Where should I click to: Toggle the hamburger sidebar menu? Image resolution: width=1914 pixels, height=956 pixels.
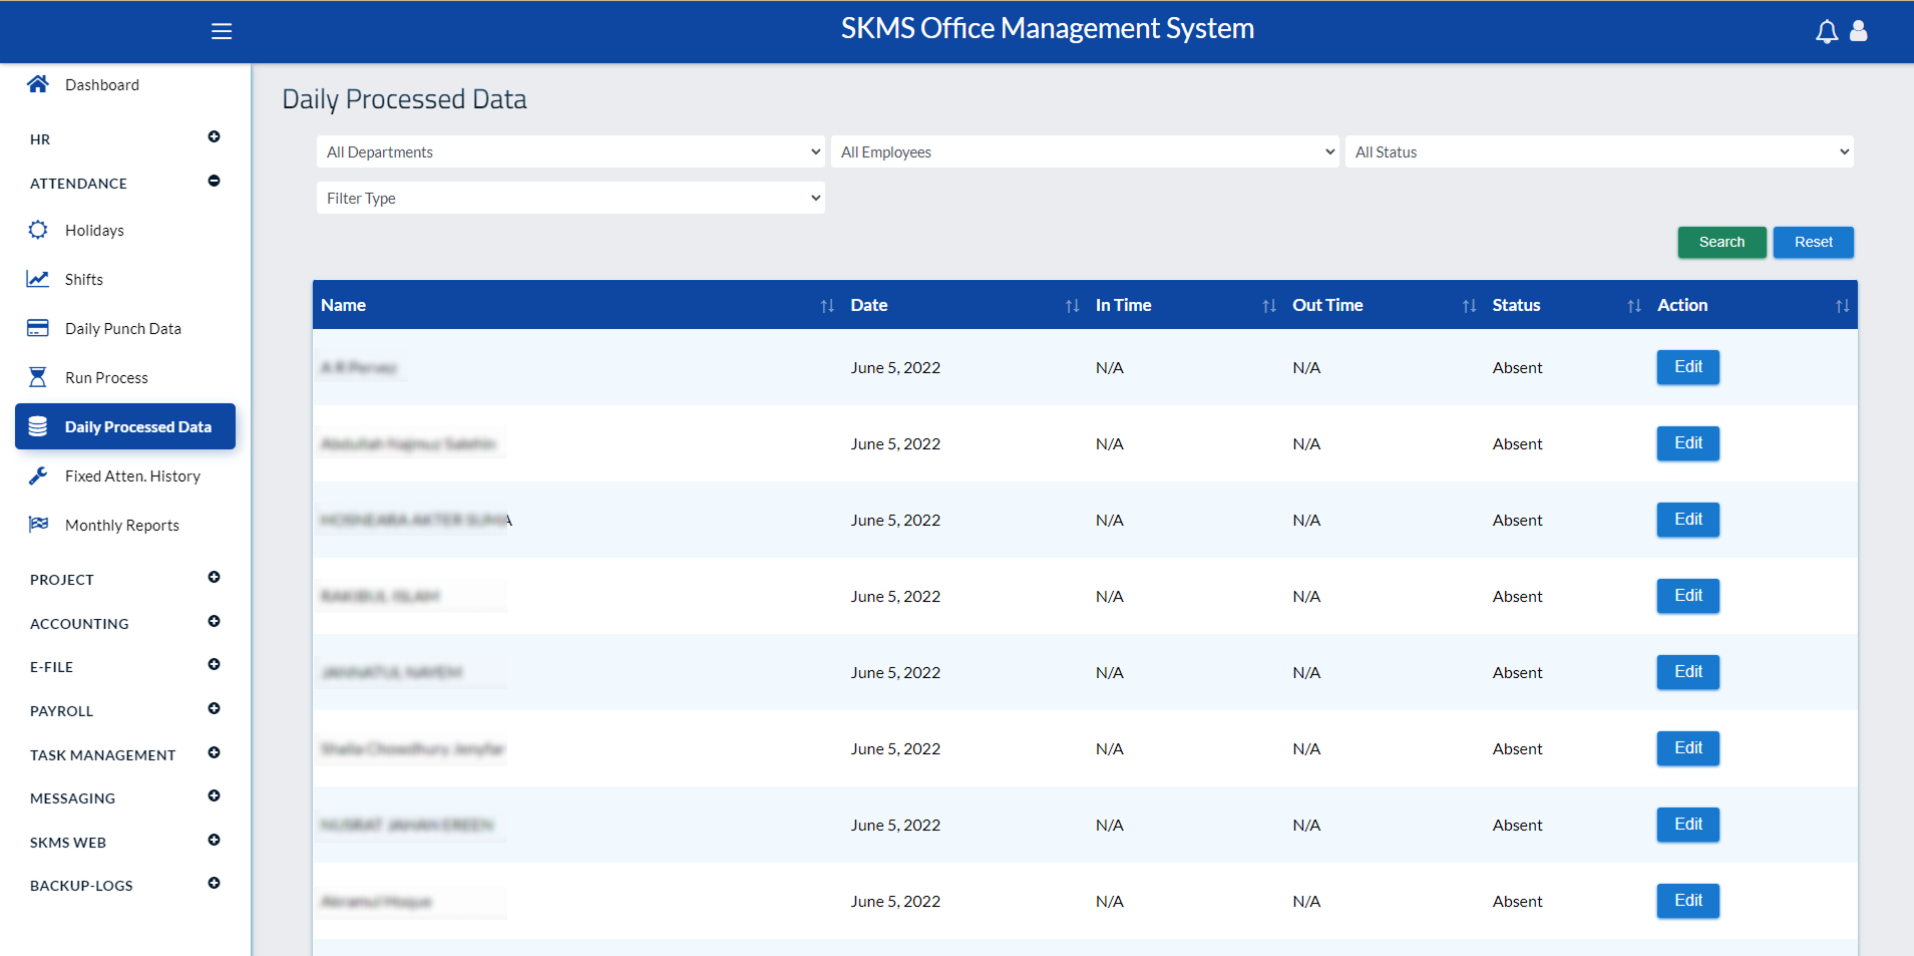tap(221, 31)
